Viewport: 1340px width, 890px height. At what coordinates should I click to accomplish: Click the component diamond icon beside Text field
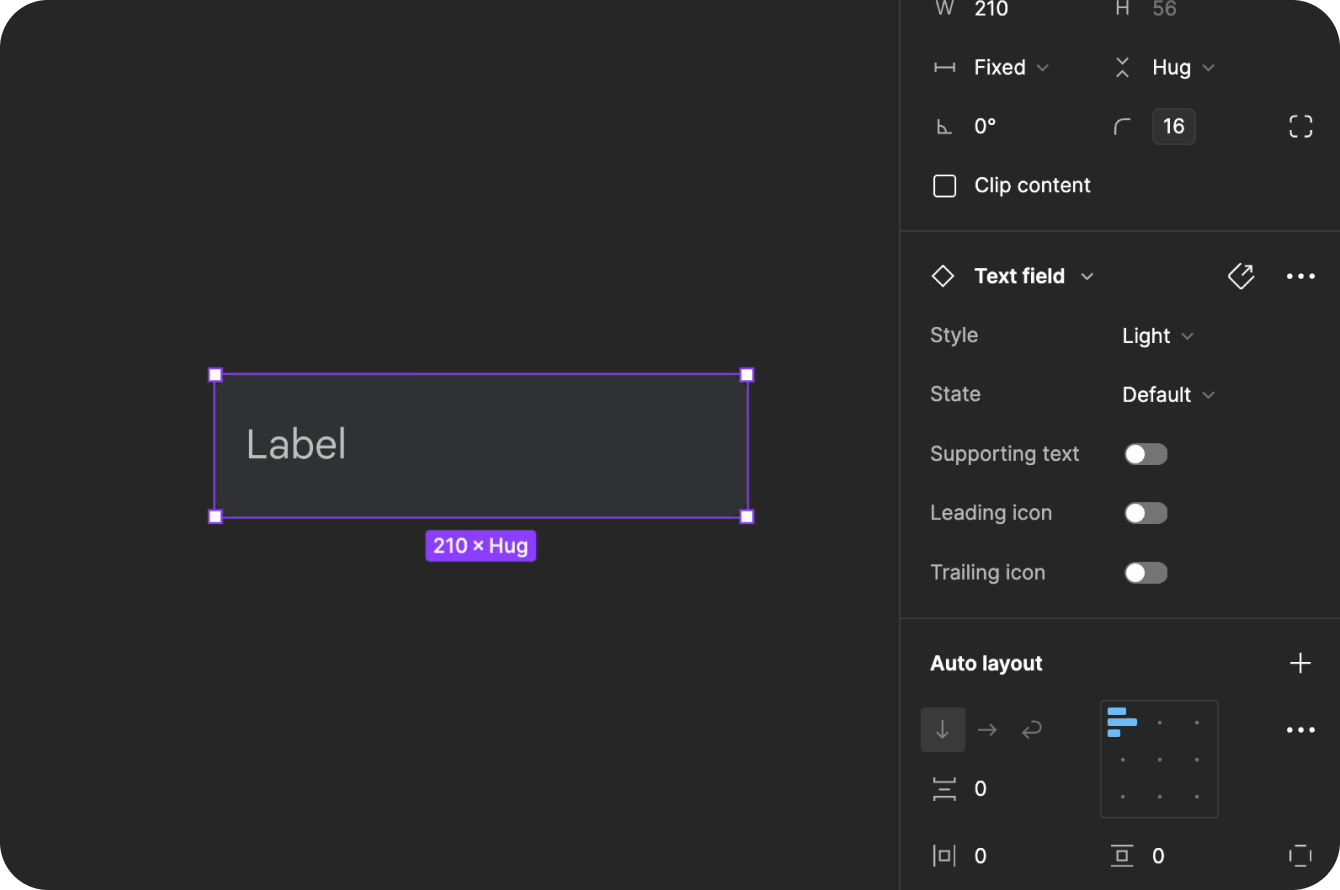943,276
